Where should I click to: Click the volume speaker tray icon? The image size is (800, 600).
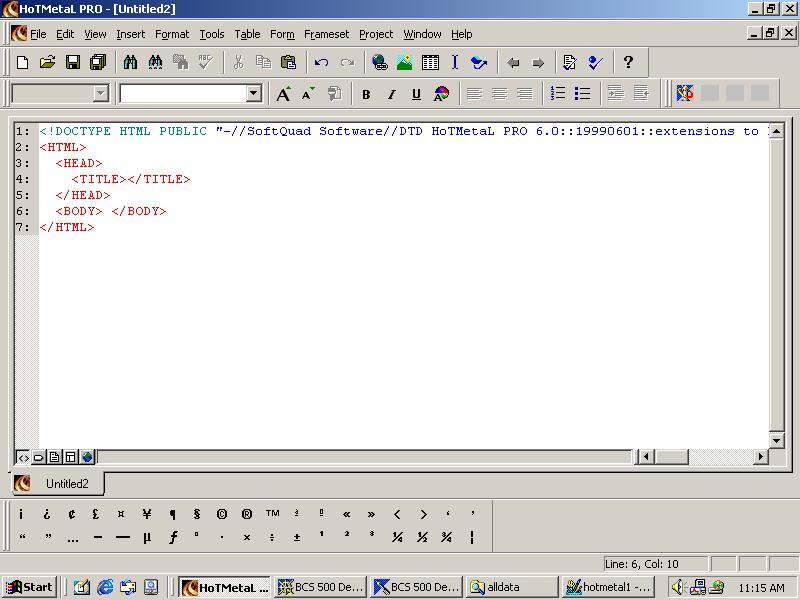coord(677,587)
